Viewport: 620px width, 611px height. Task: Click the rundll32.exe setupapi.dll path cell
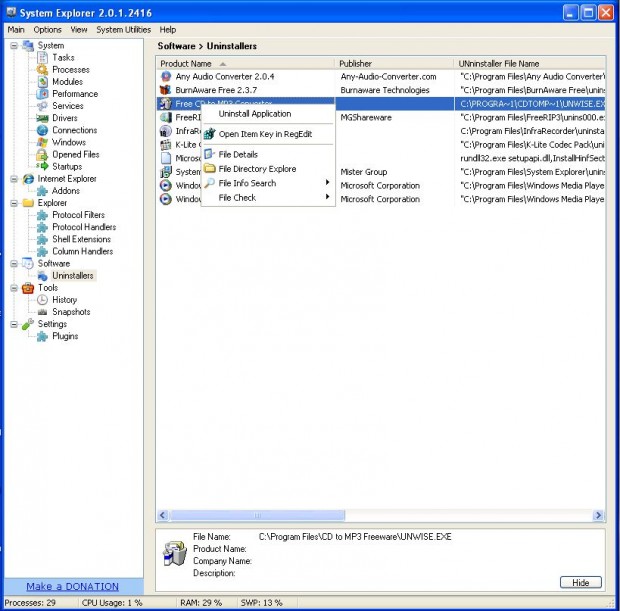(x=532, y=158)
